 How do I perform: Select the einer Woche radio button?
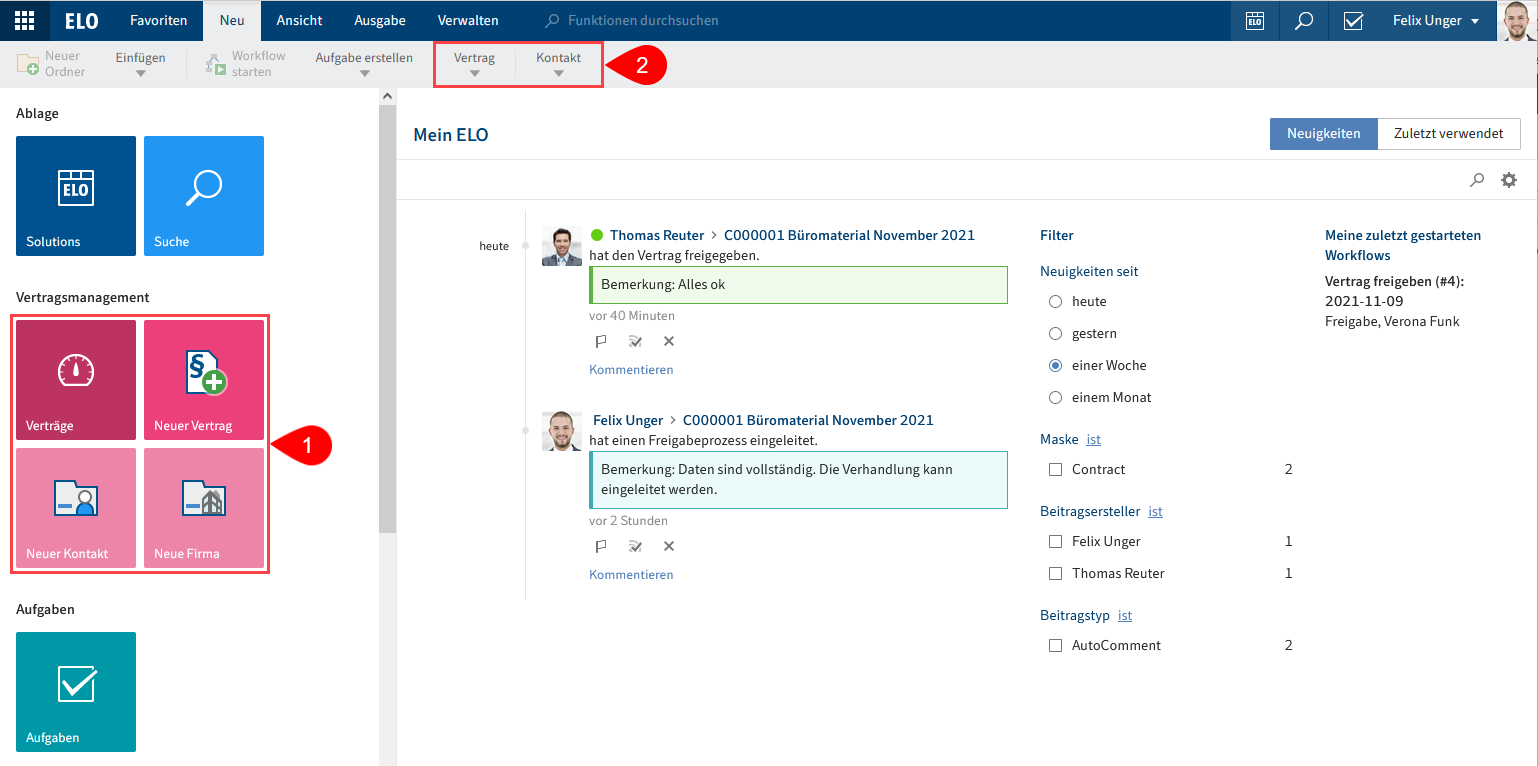tap(1055, 365)
